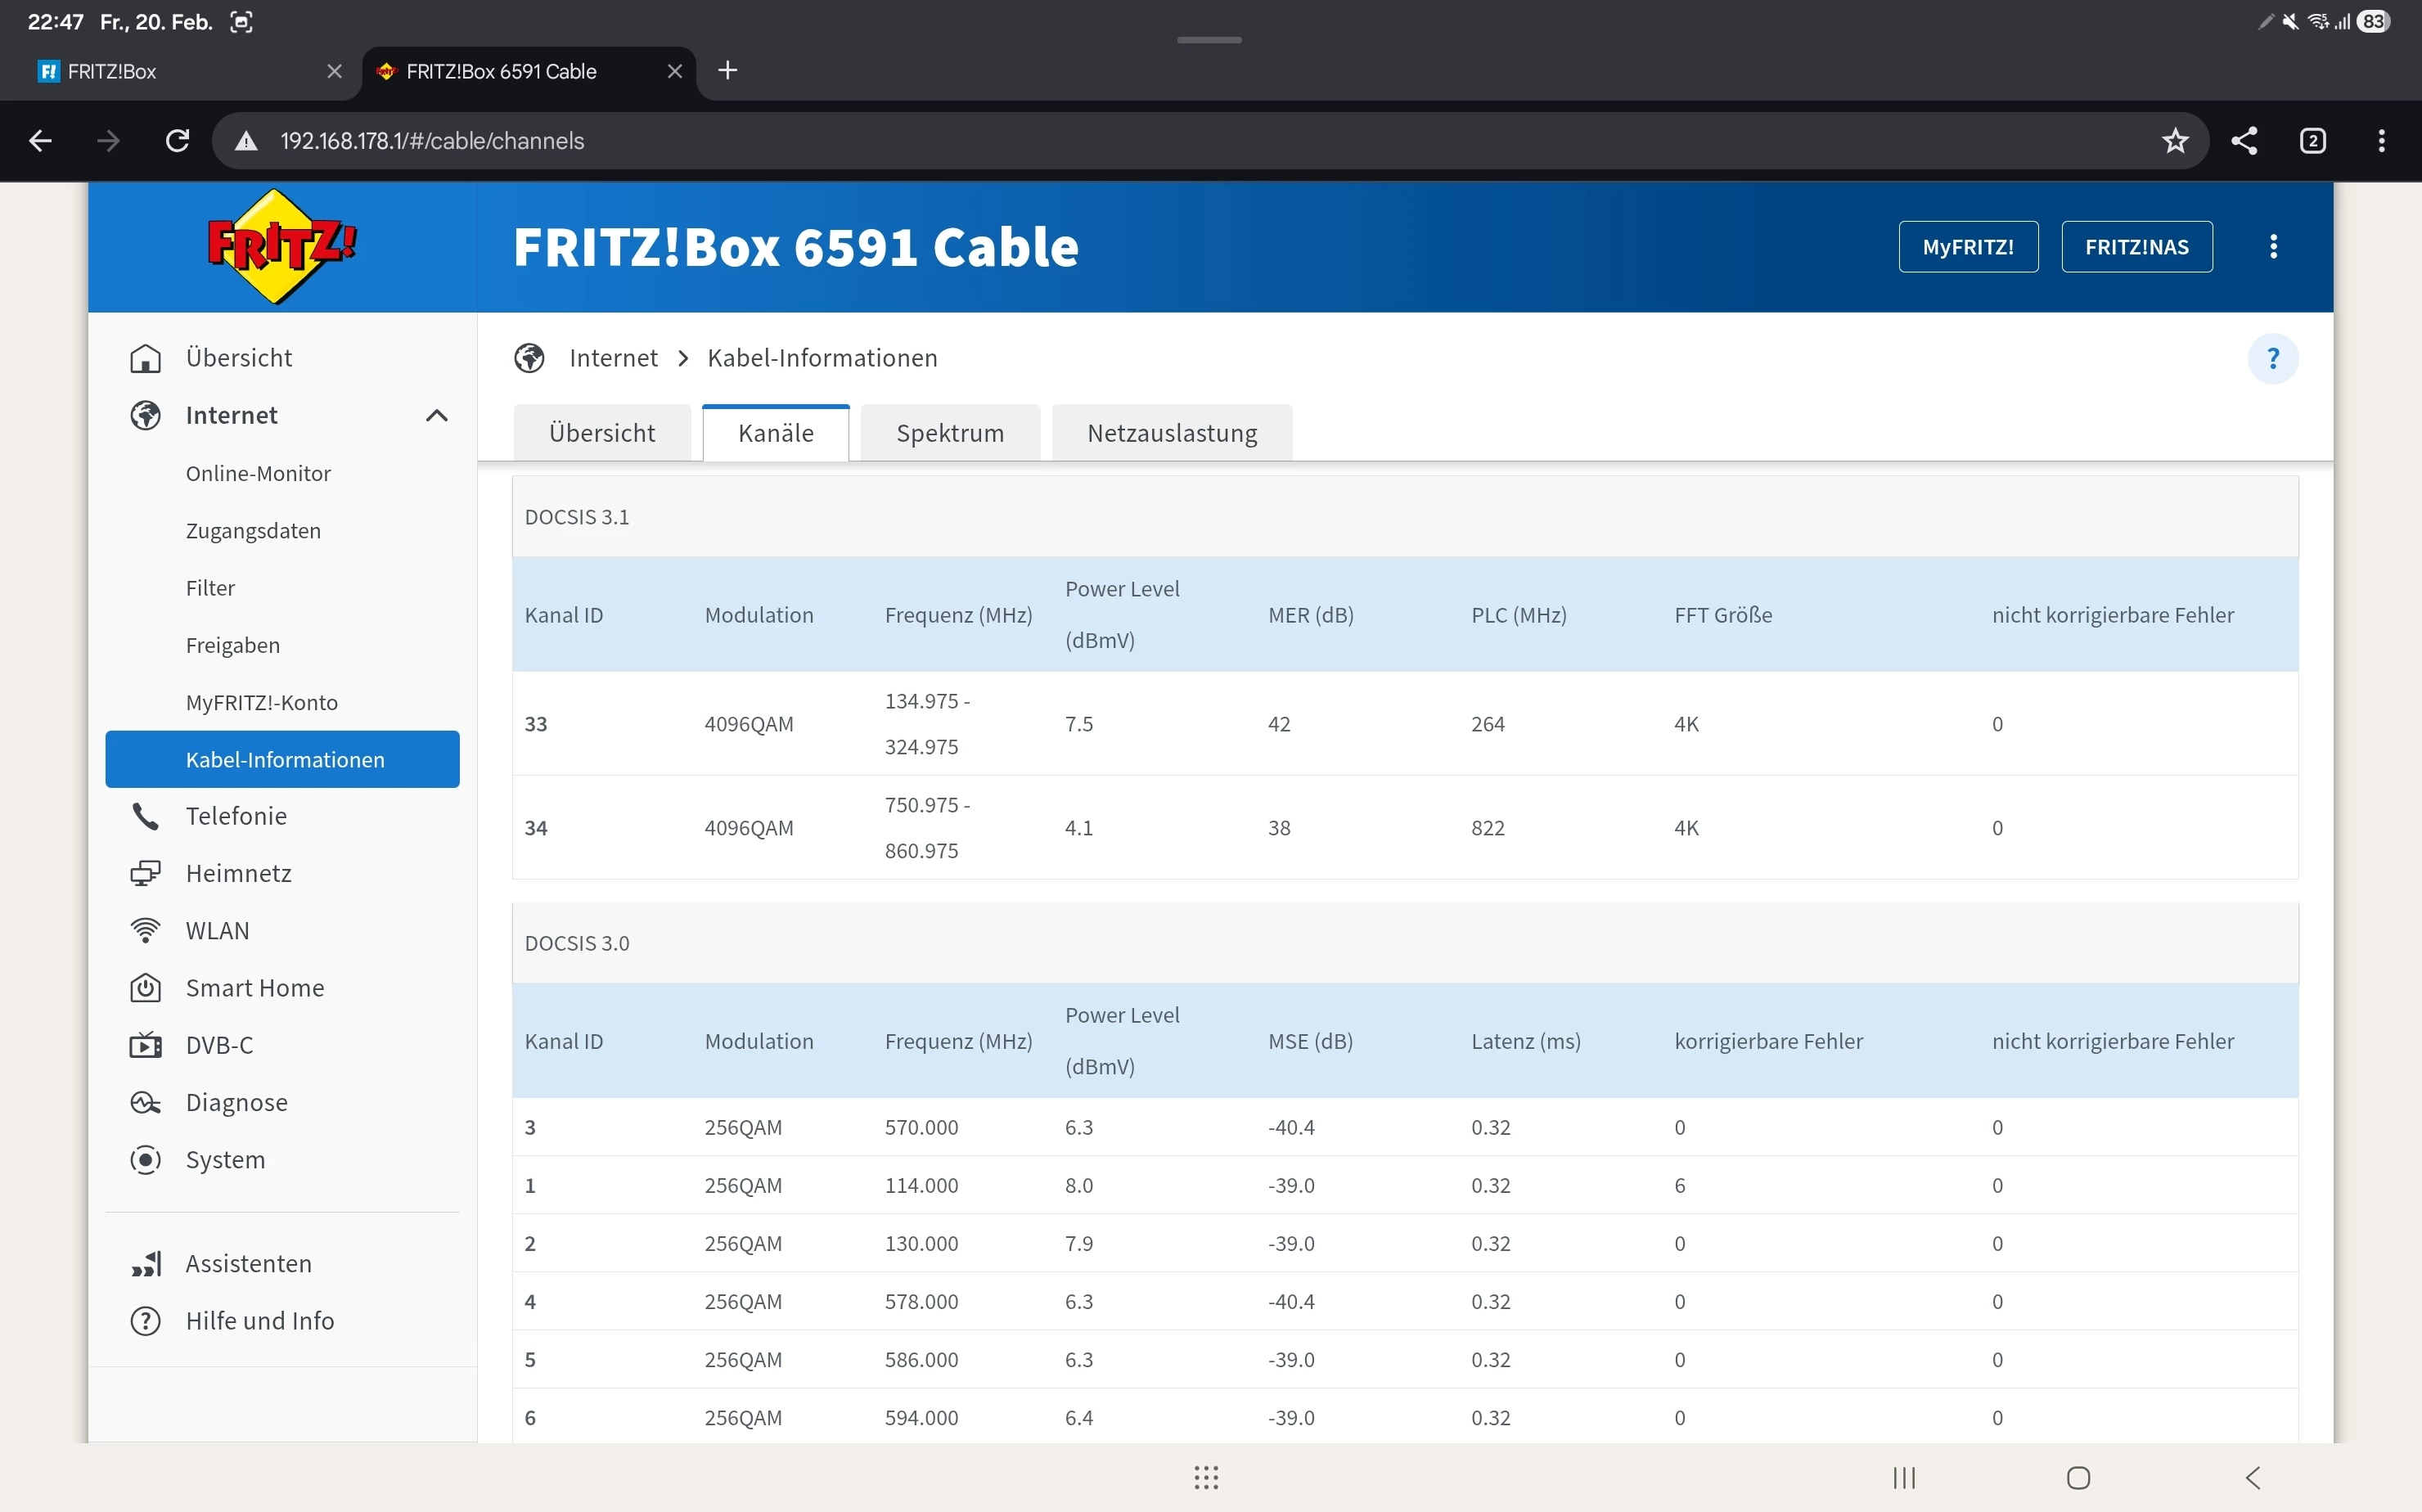Open Online-Monitor in the sidebar
Screen dimensions: 2422x1512
pyautogui.click(x=258, y=473)
